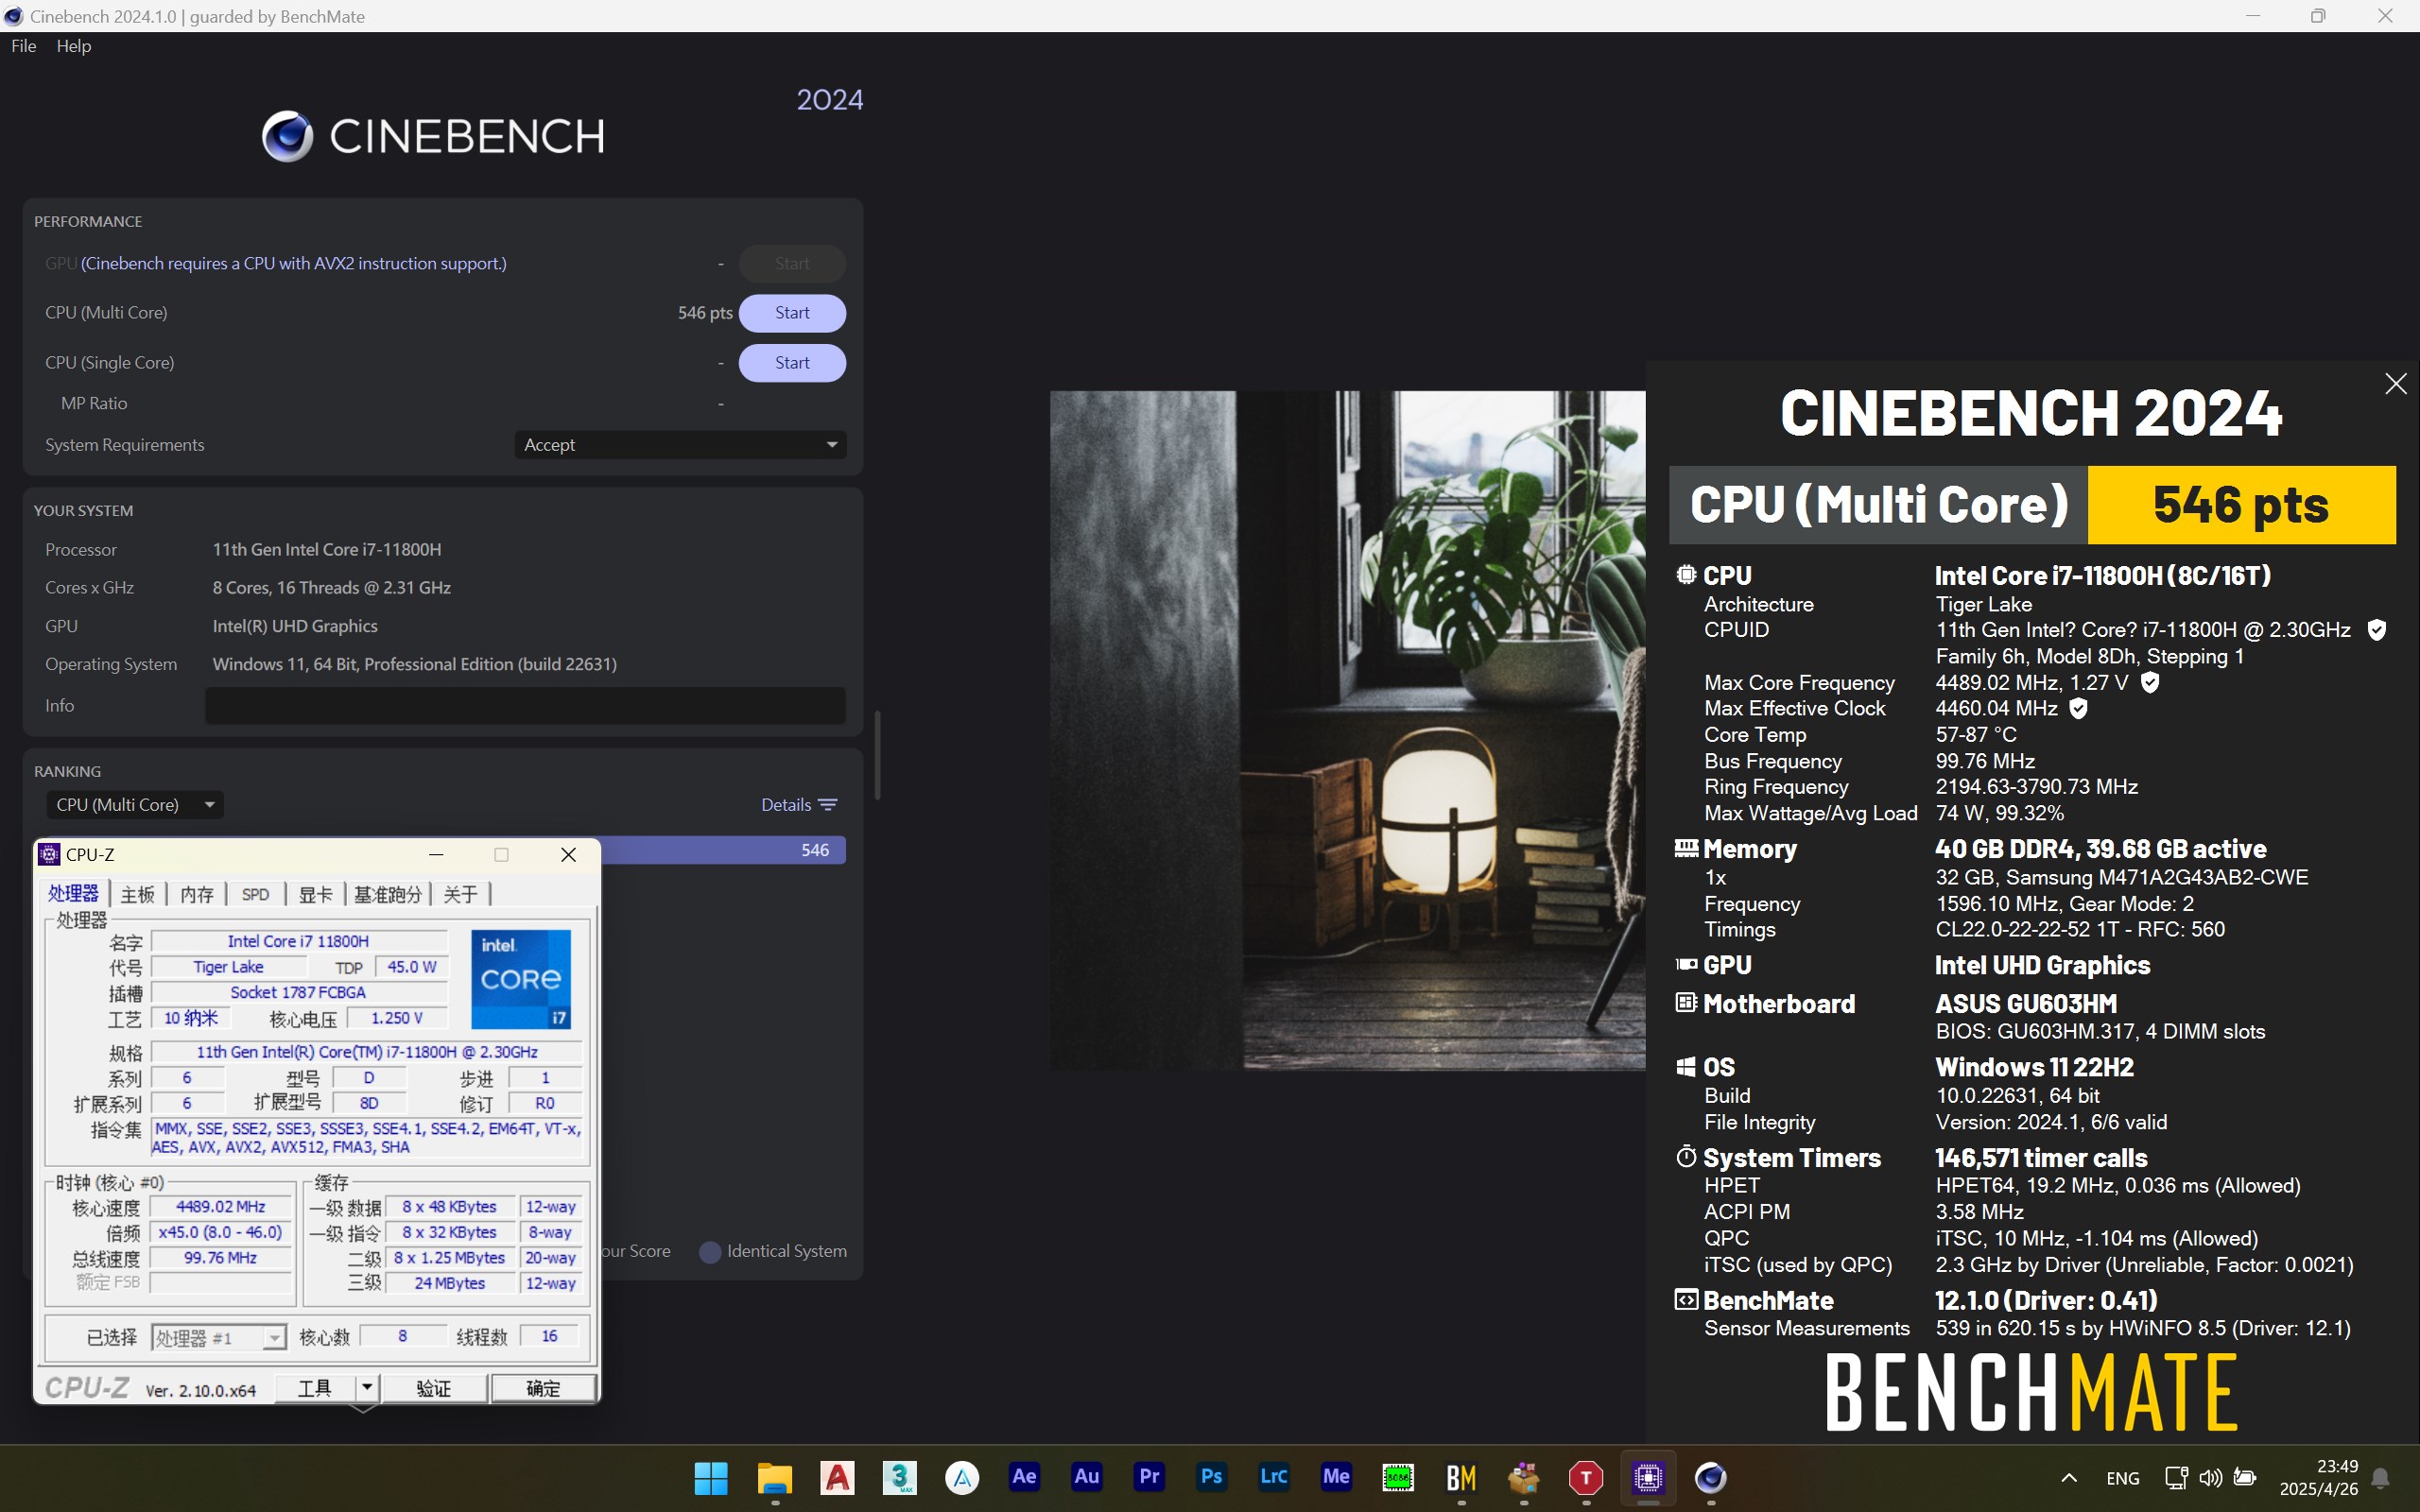
Task: Open battery tray icon
Action: [2245, 1477]
